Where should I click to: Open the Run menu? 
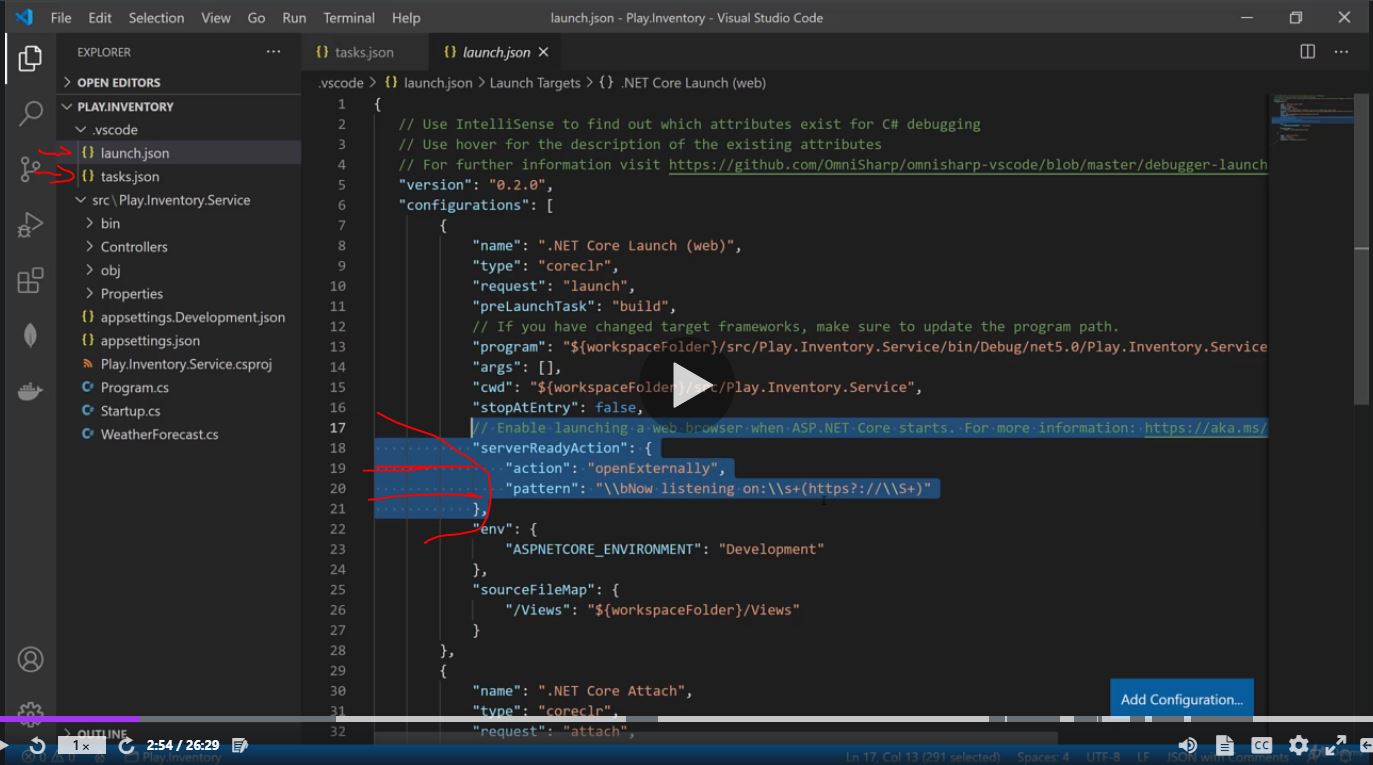[294, 17]
